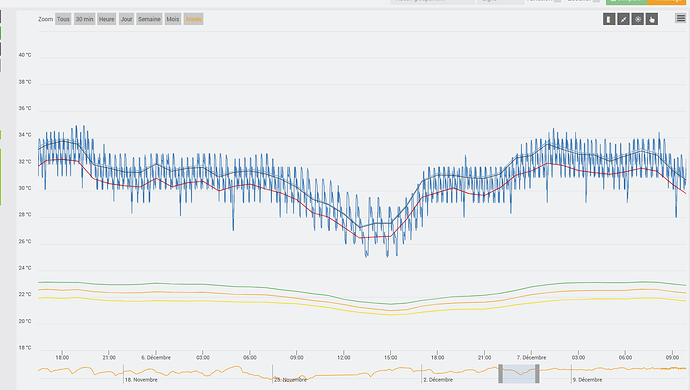
Task: Click the diagonal line drawing icon
Action: [x=623, y=19]
